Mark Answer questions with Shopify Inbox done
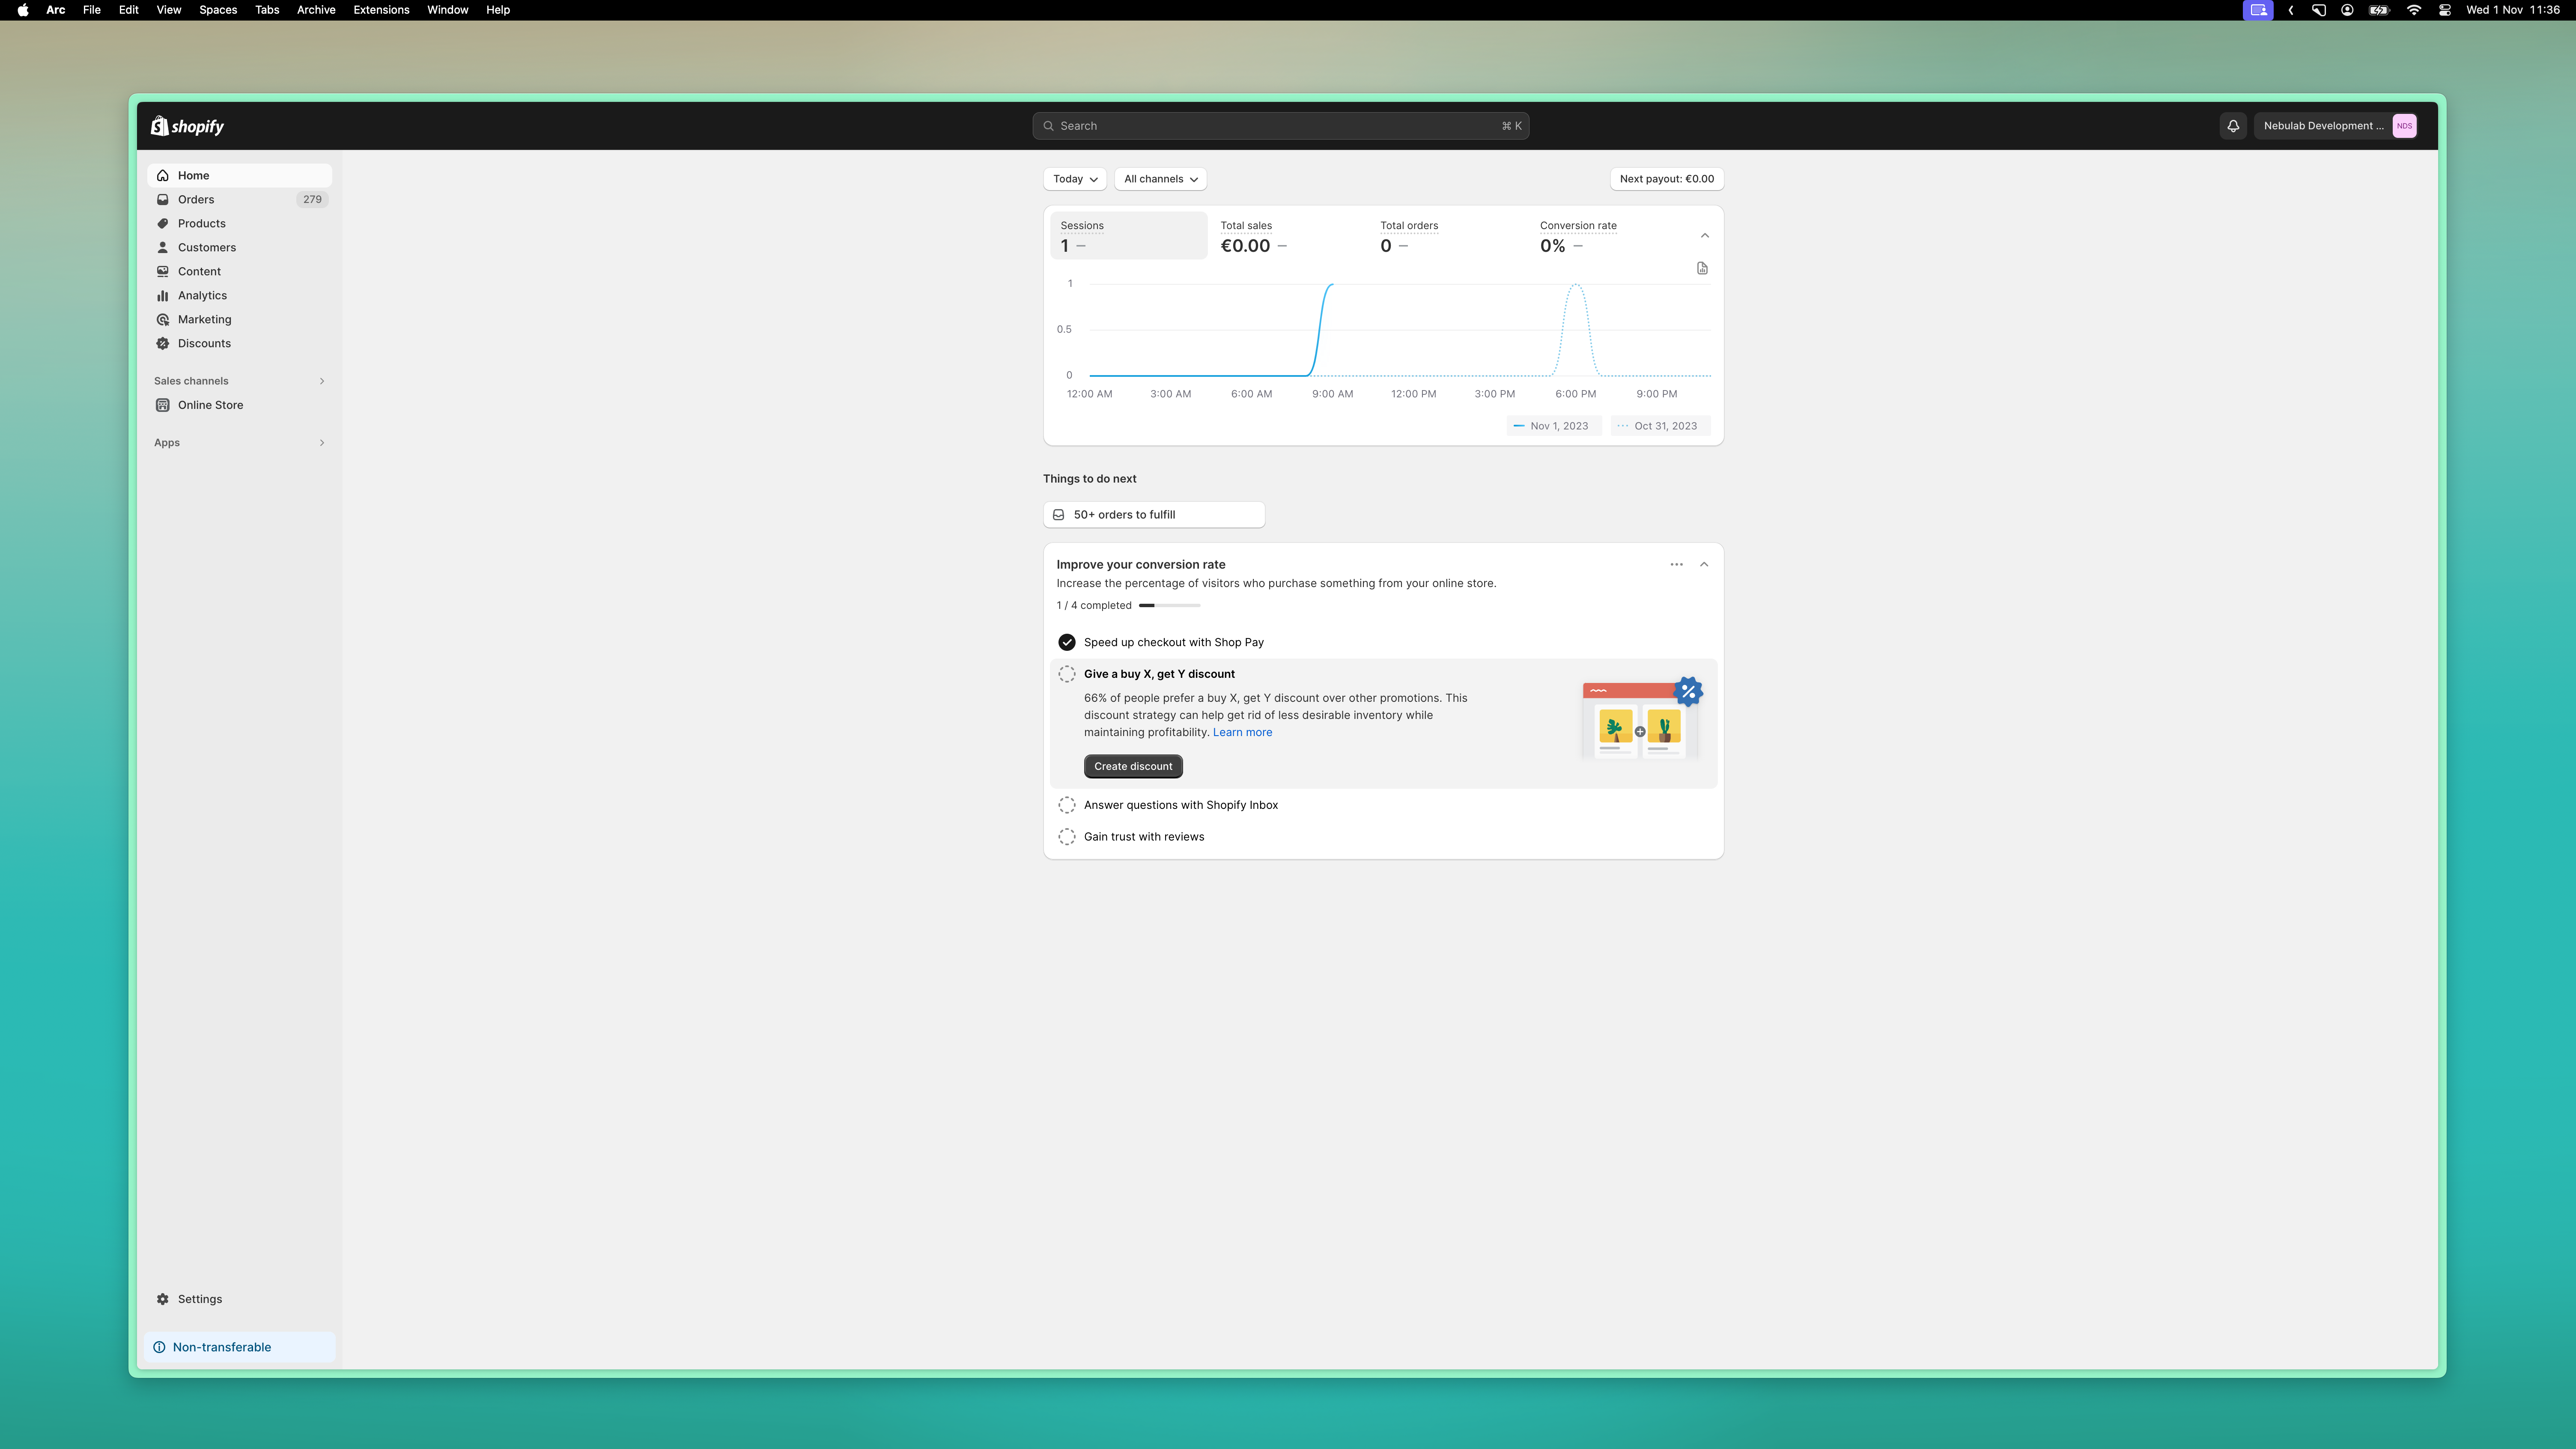Viewport: 2576px width, 1449px height. pyautogui.click(x=1067, y=806)
